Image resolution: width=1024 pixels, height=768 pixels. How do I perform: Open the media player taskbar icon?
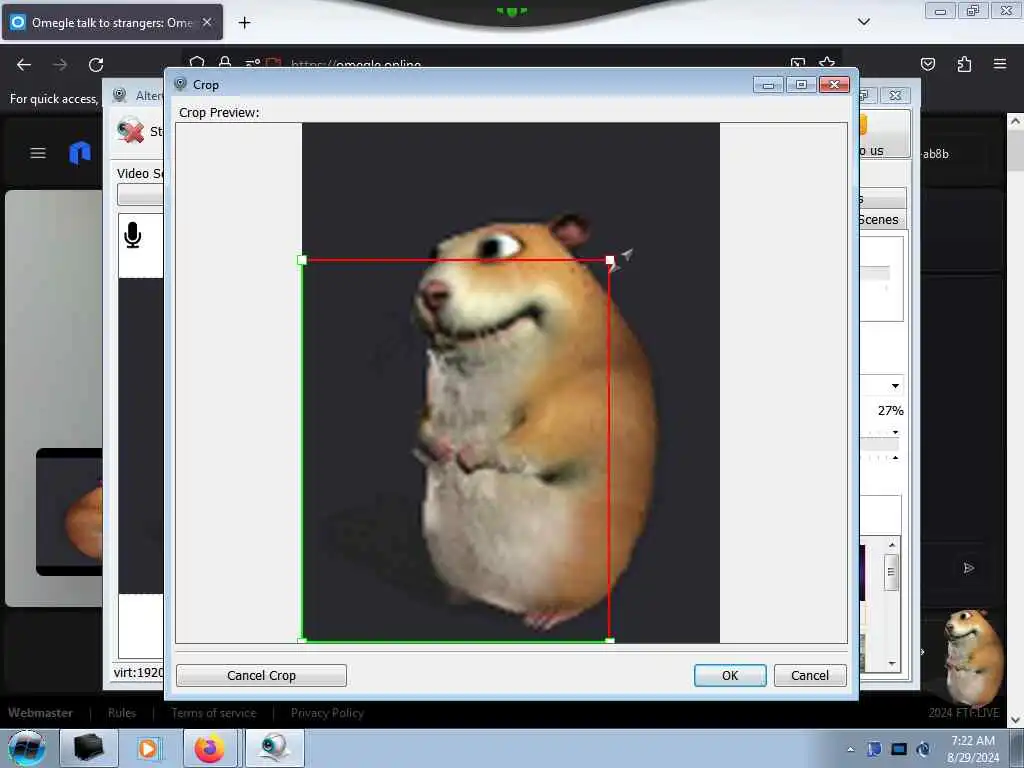tap(149, 748)
